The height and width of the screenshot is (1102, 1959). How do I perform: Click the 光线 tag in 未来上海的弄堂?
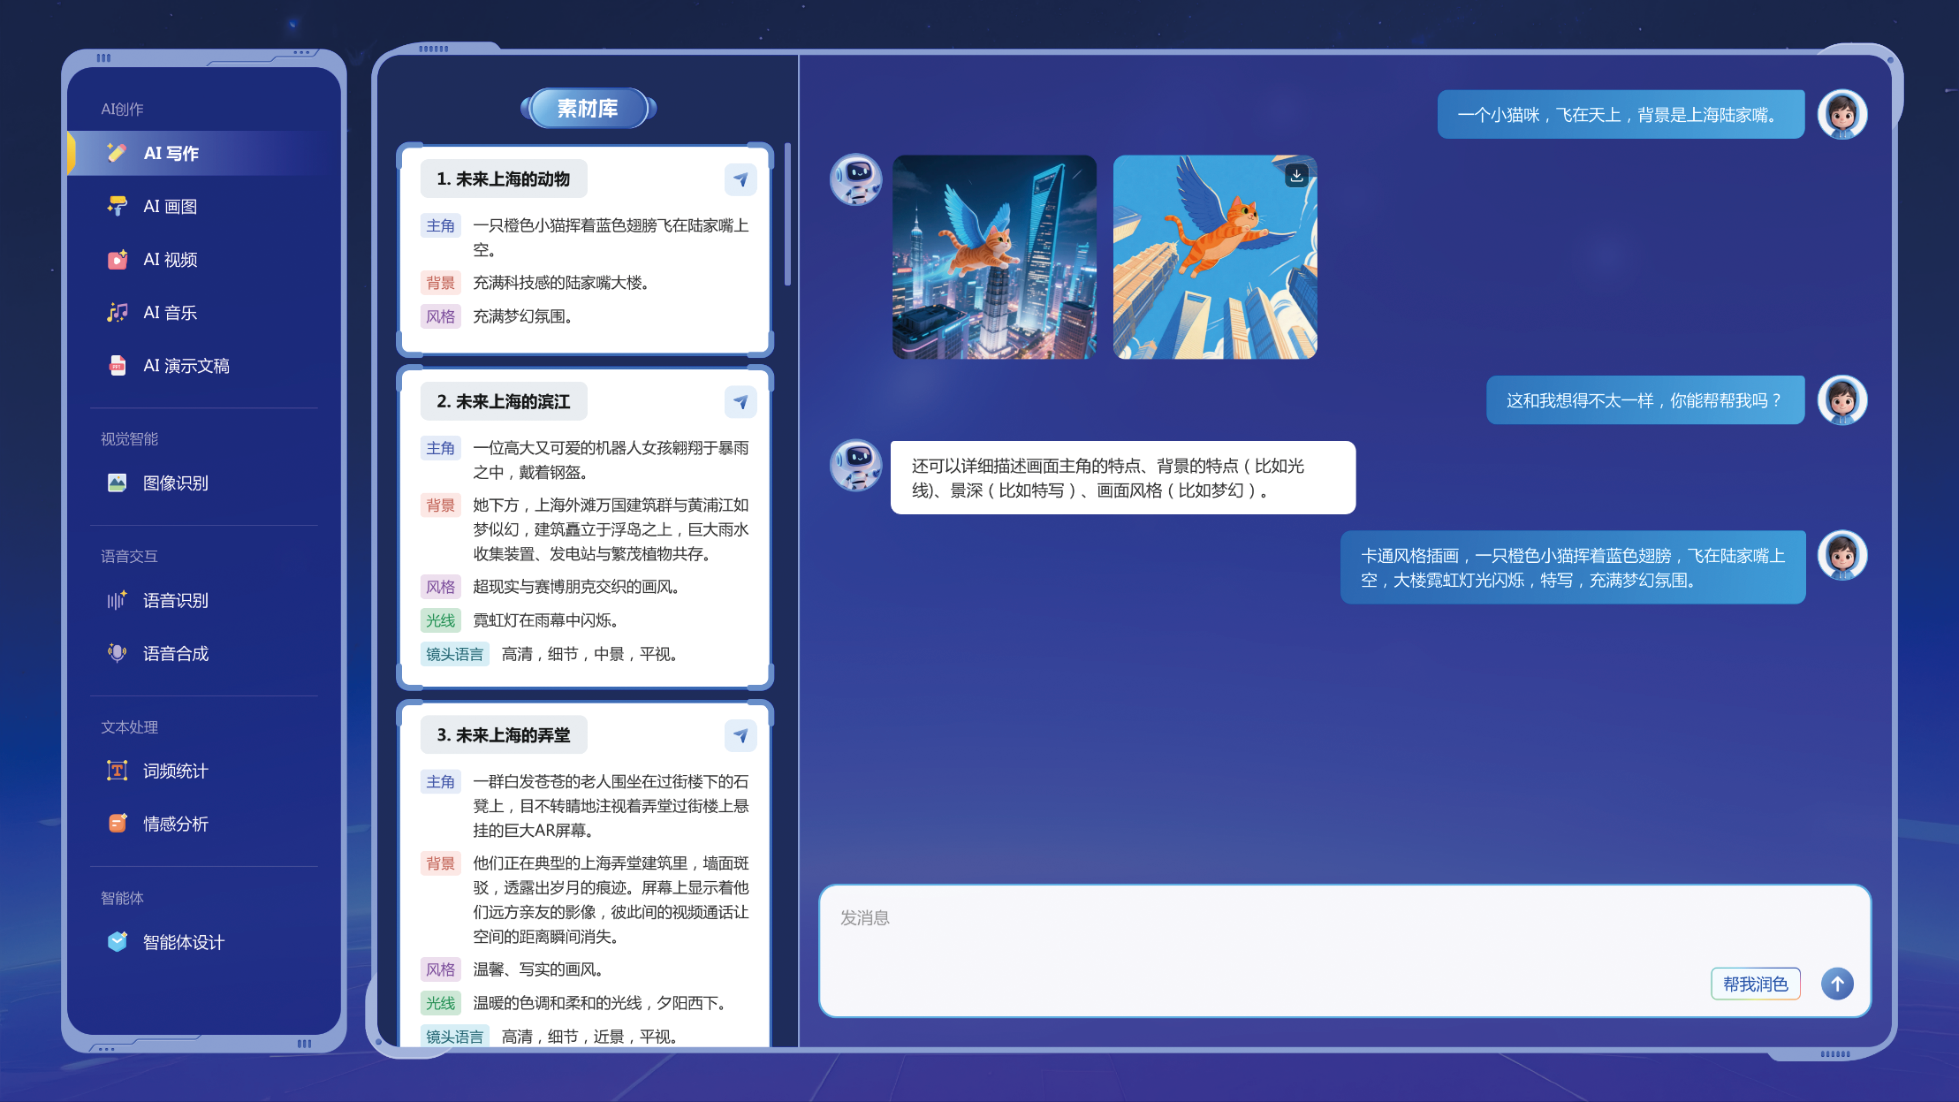pos(440,1004)
